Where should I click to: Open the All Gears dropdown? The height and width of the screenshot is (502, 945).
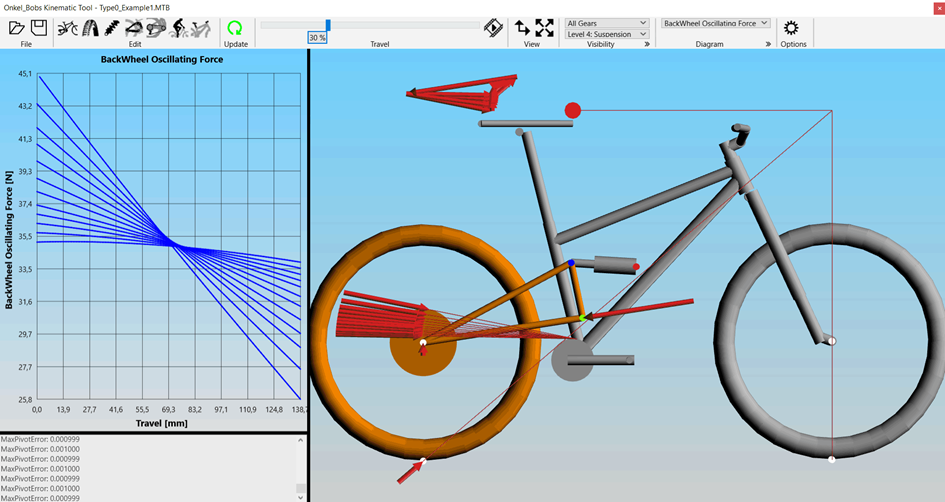click(606, 23)
